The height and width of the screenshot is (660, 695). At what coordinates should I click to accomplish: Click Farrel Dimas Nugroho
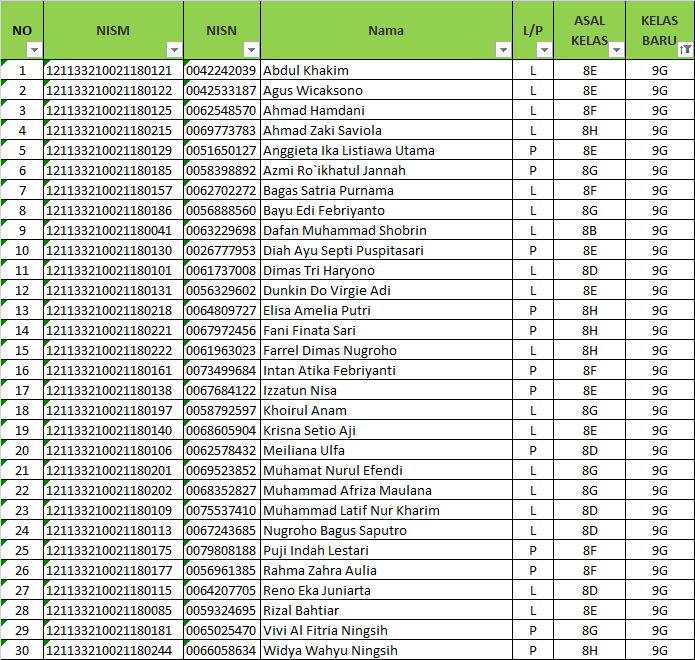[330, 351]
